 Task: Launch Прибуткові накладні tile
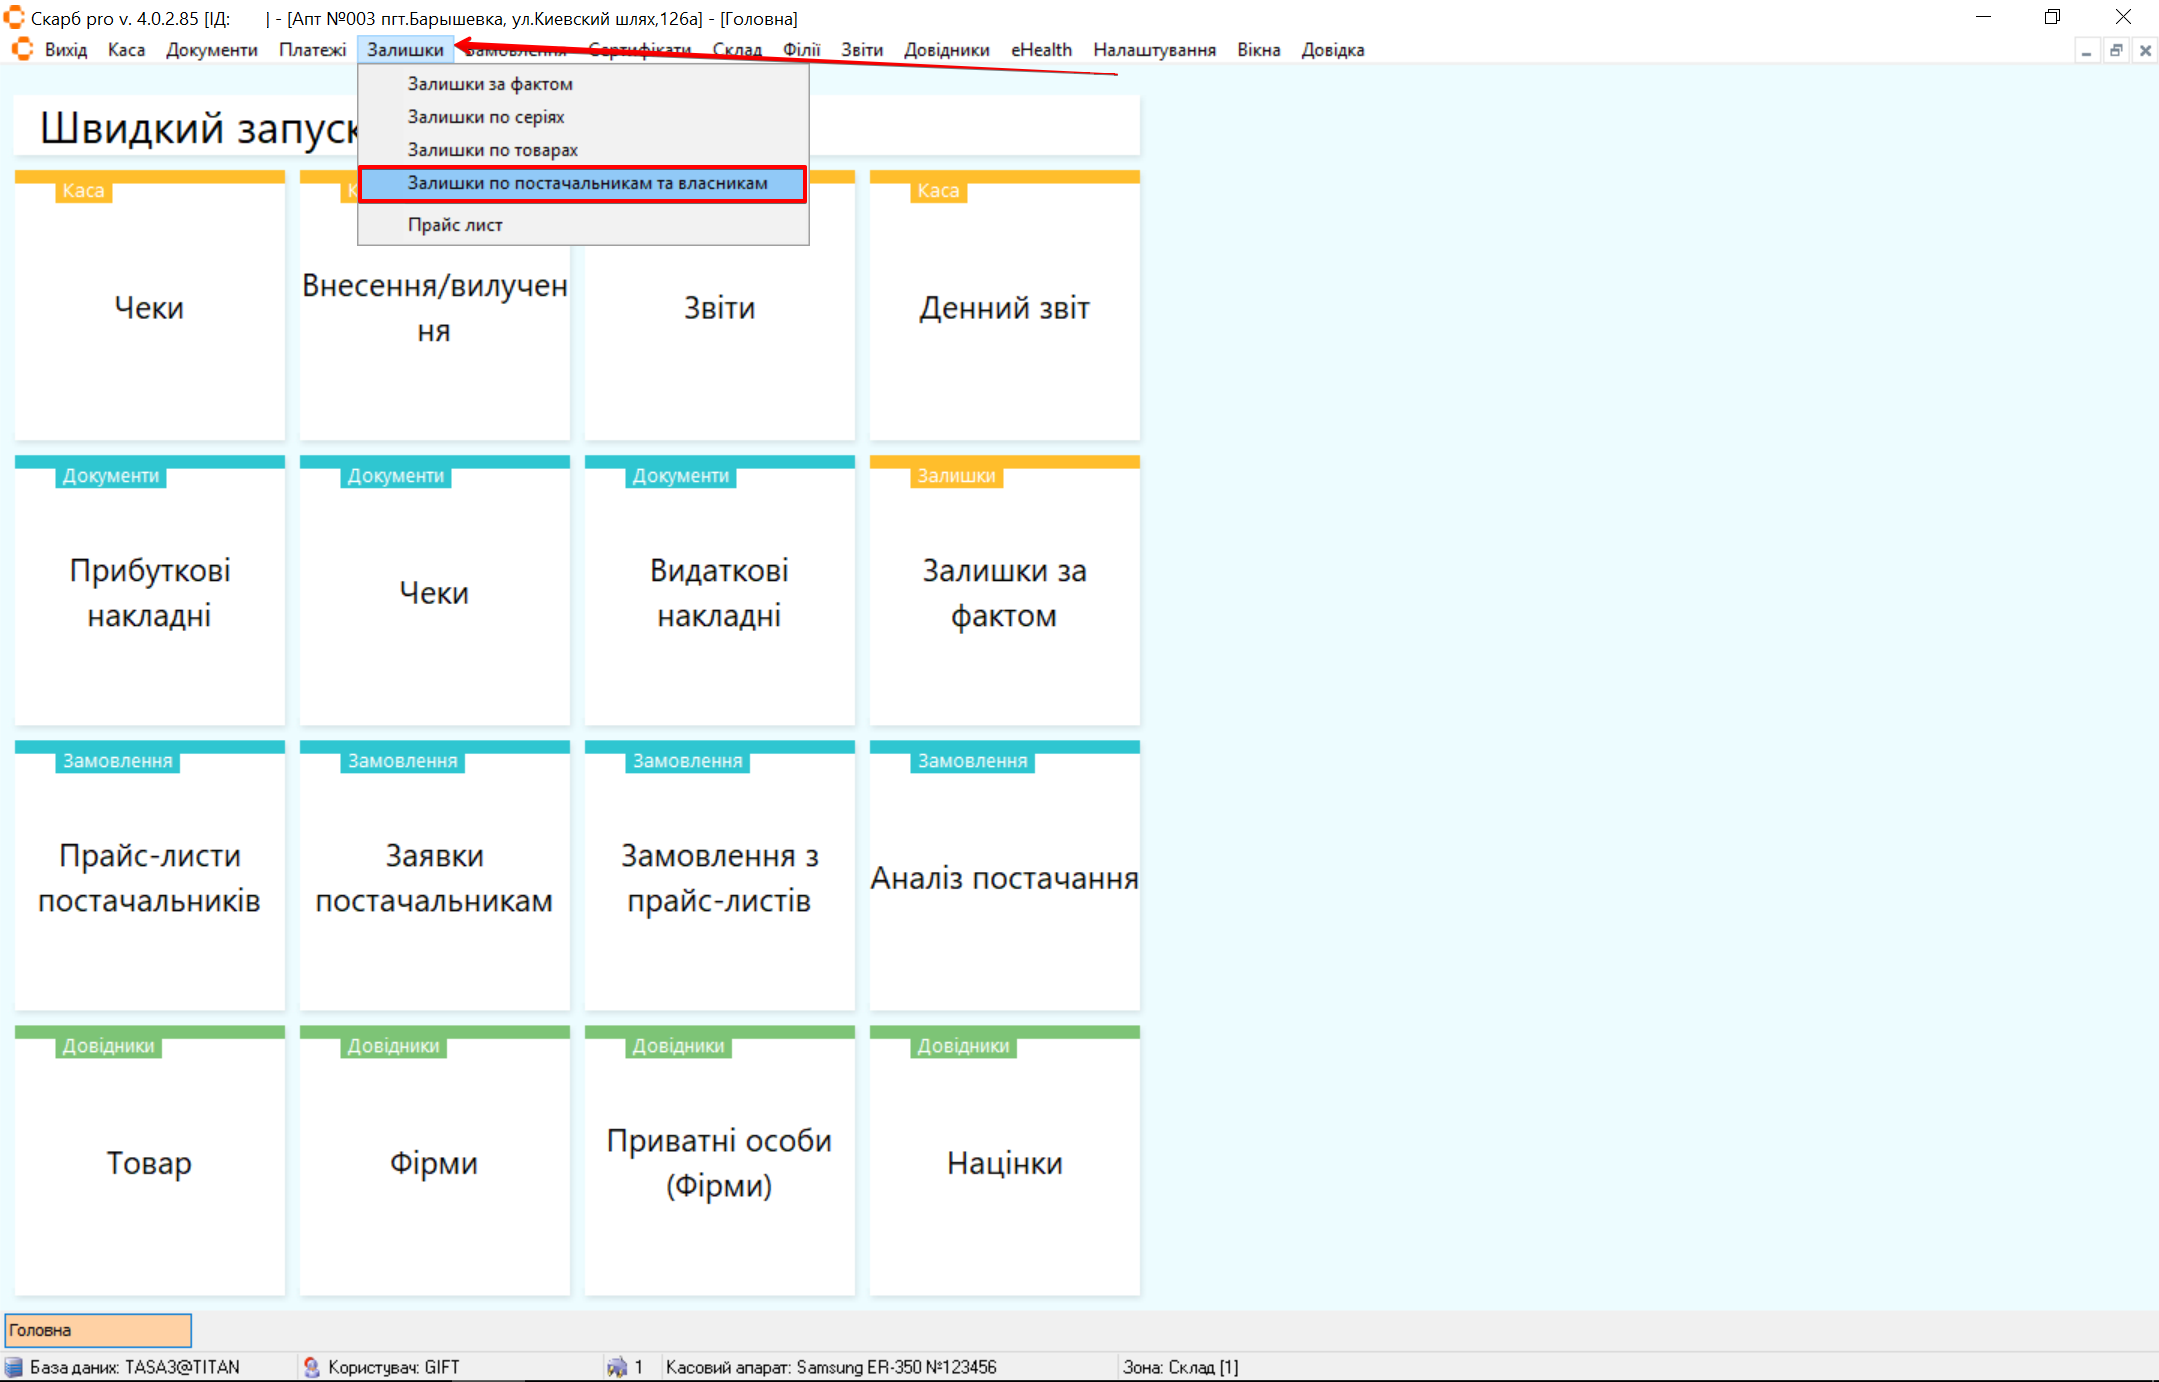[x=149, y=592]
